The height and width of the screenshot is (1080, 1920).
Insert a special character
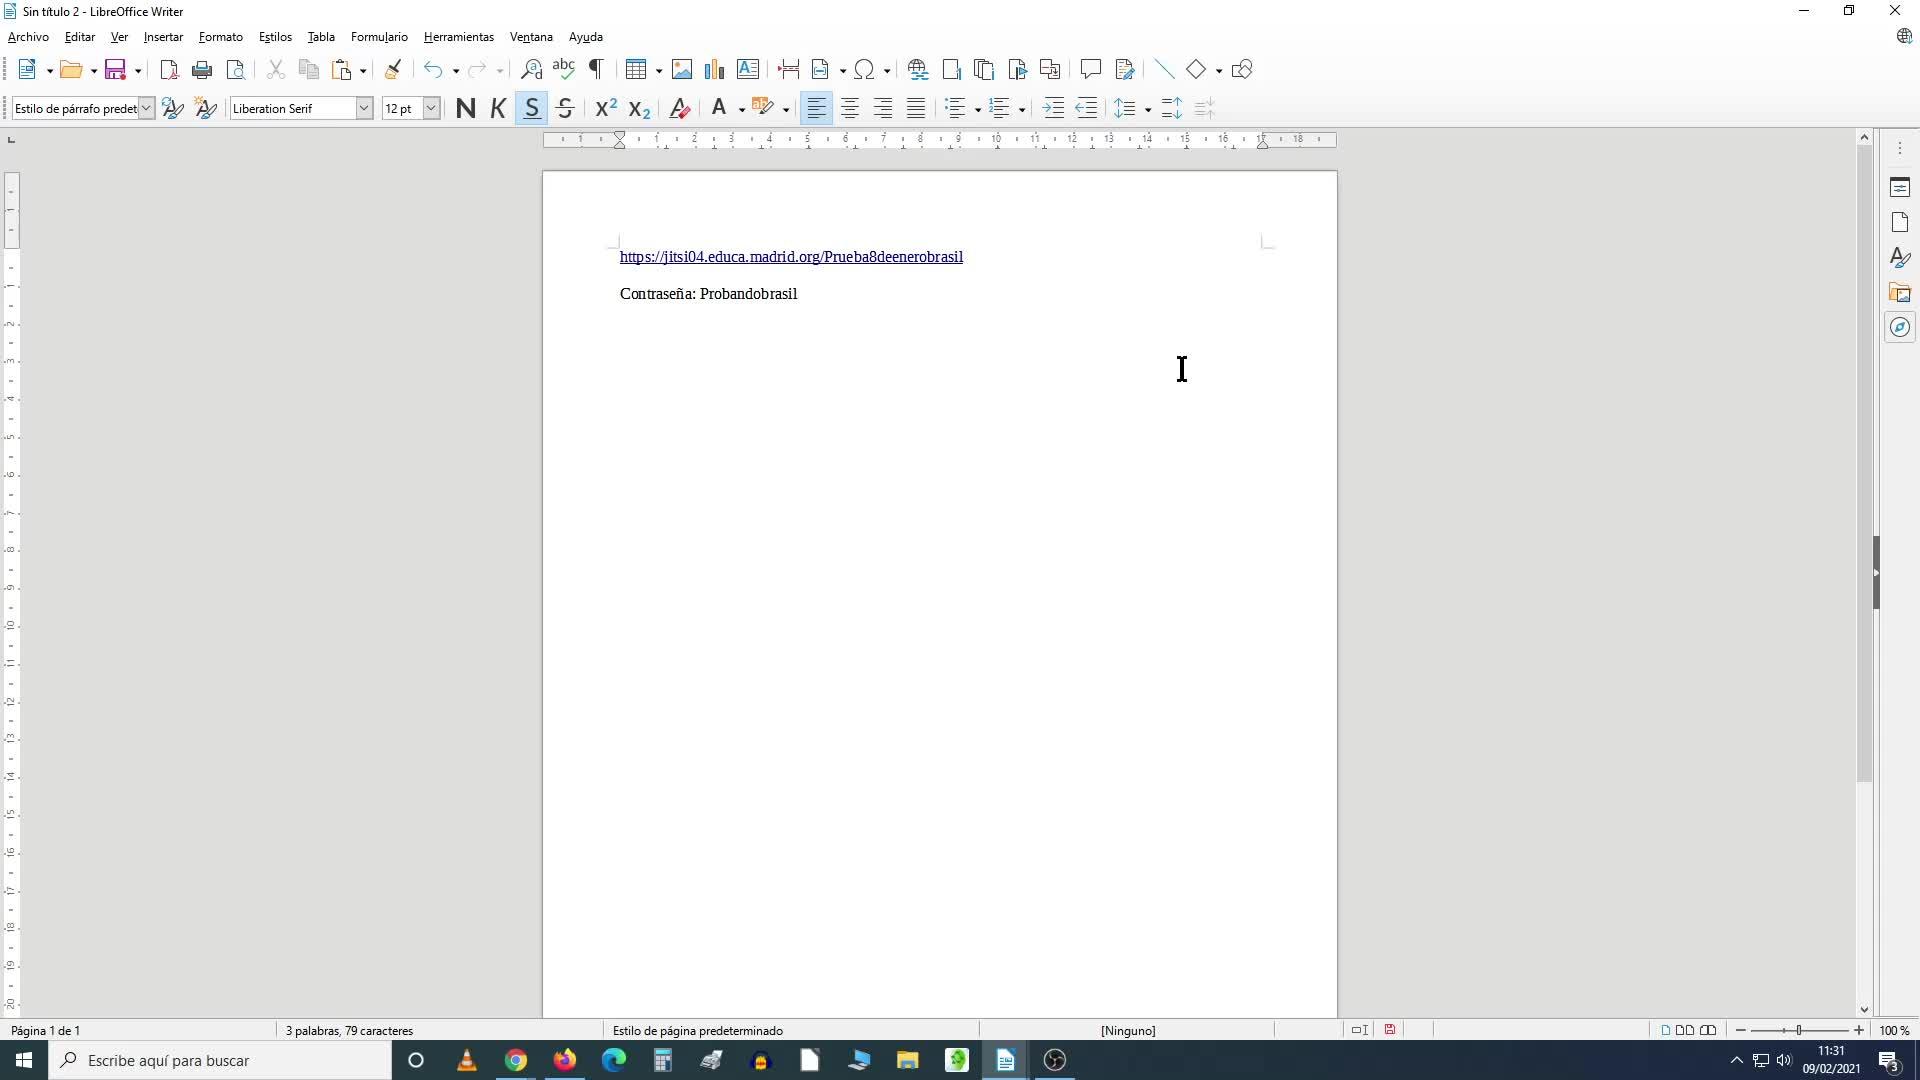click(x=864, y=70)
